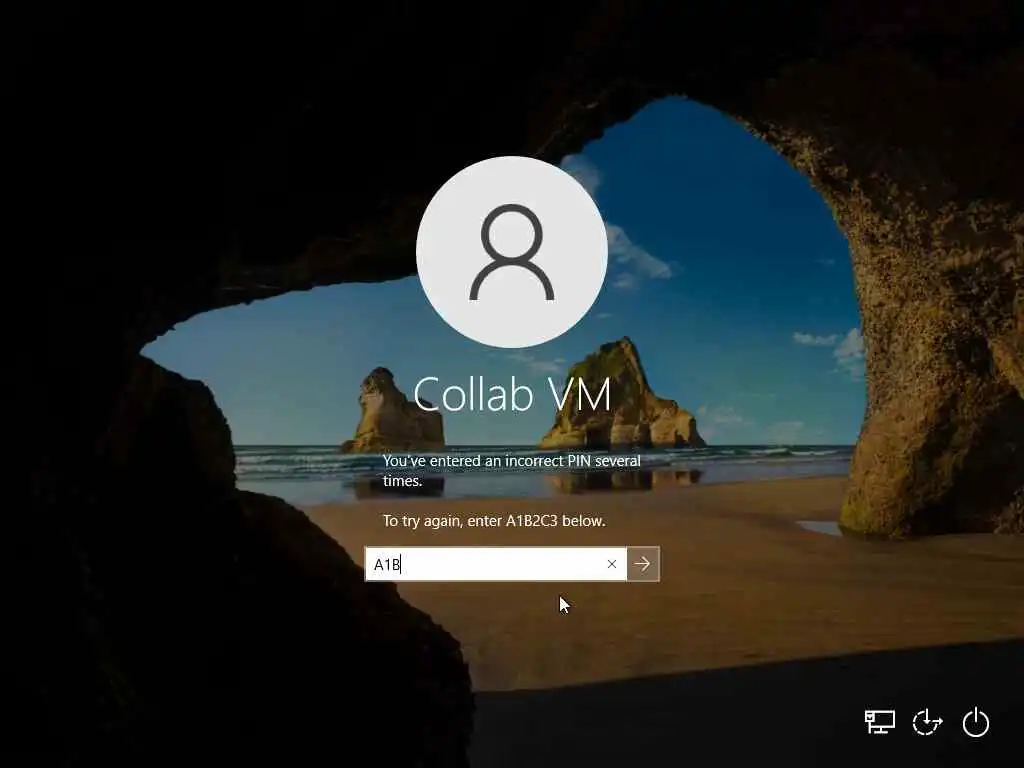The height and width of the screenshot is (768, 1024).
Task: Click the text 'To try again, enter A1B2C3 below.'
Action: pyautogui.click(x=494, y=521)
